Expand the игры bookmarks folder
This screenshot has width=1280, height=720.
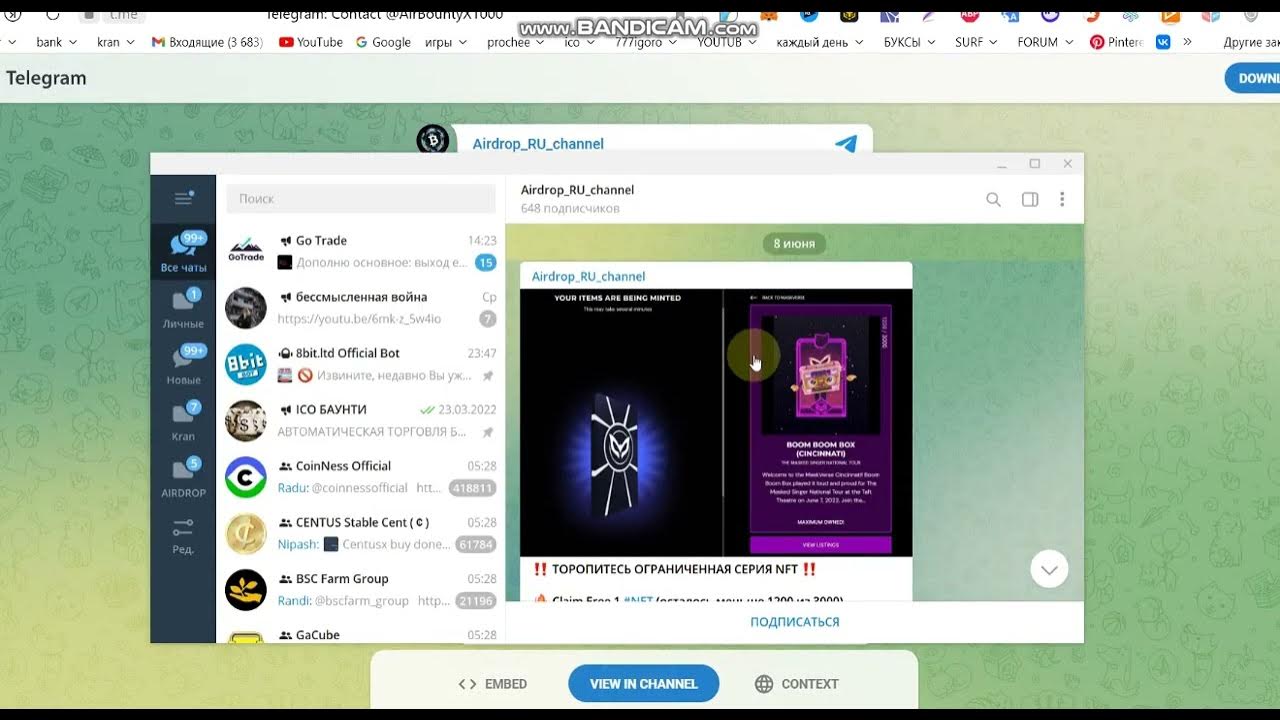pyautogui.click(x=446, y=42)
